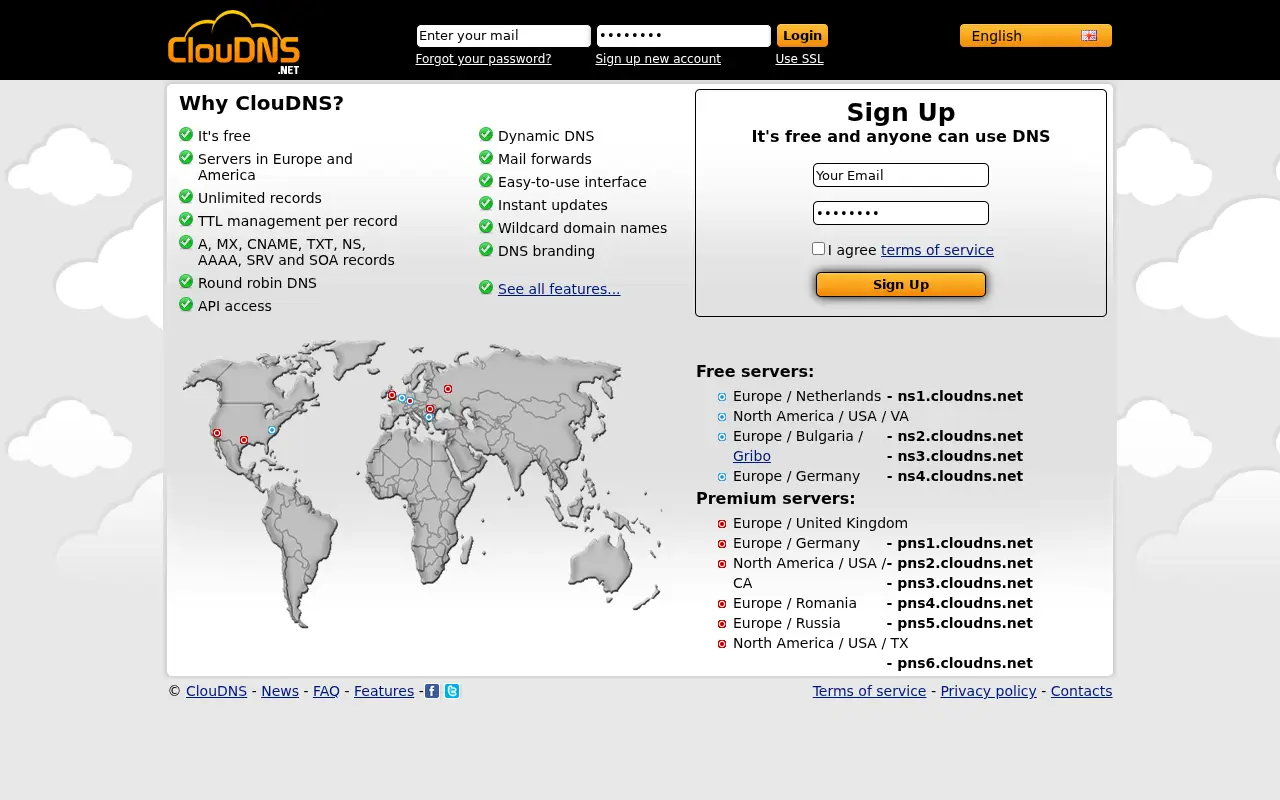Image resolution: width=1280 pixels, height=800 pixels.
Task: Focus the header login password field
Action: tap(684, 36)
